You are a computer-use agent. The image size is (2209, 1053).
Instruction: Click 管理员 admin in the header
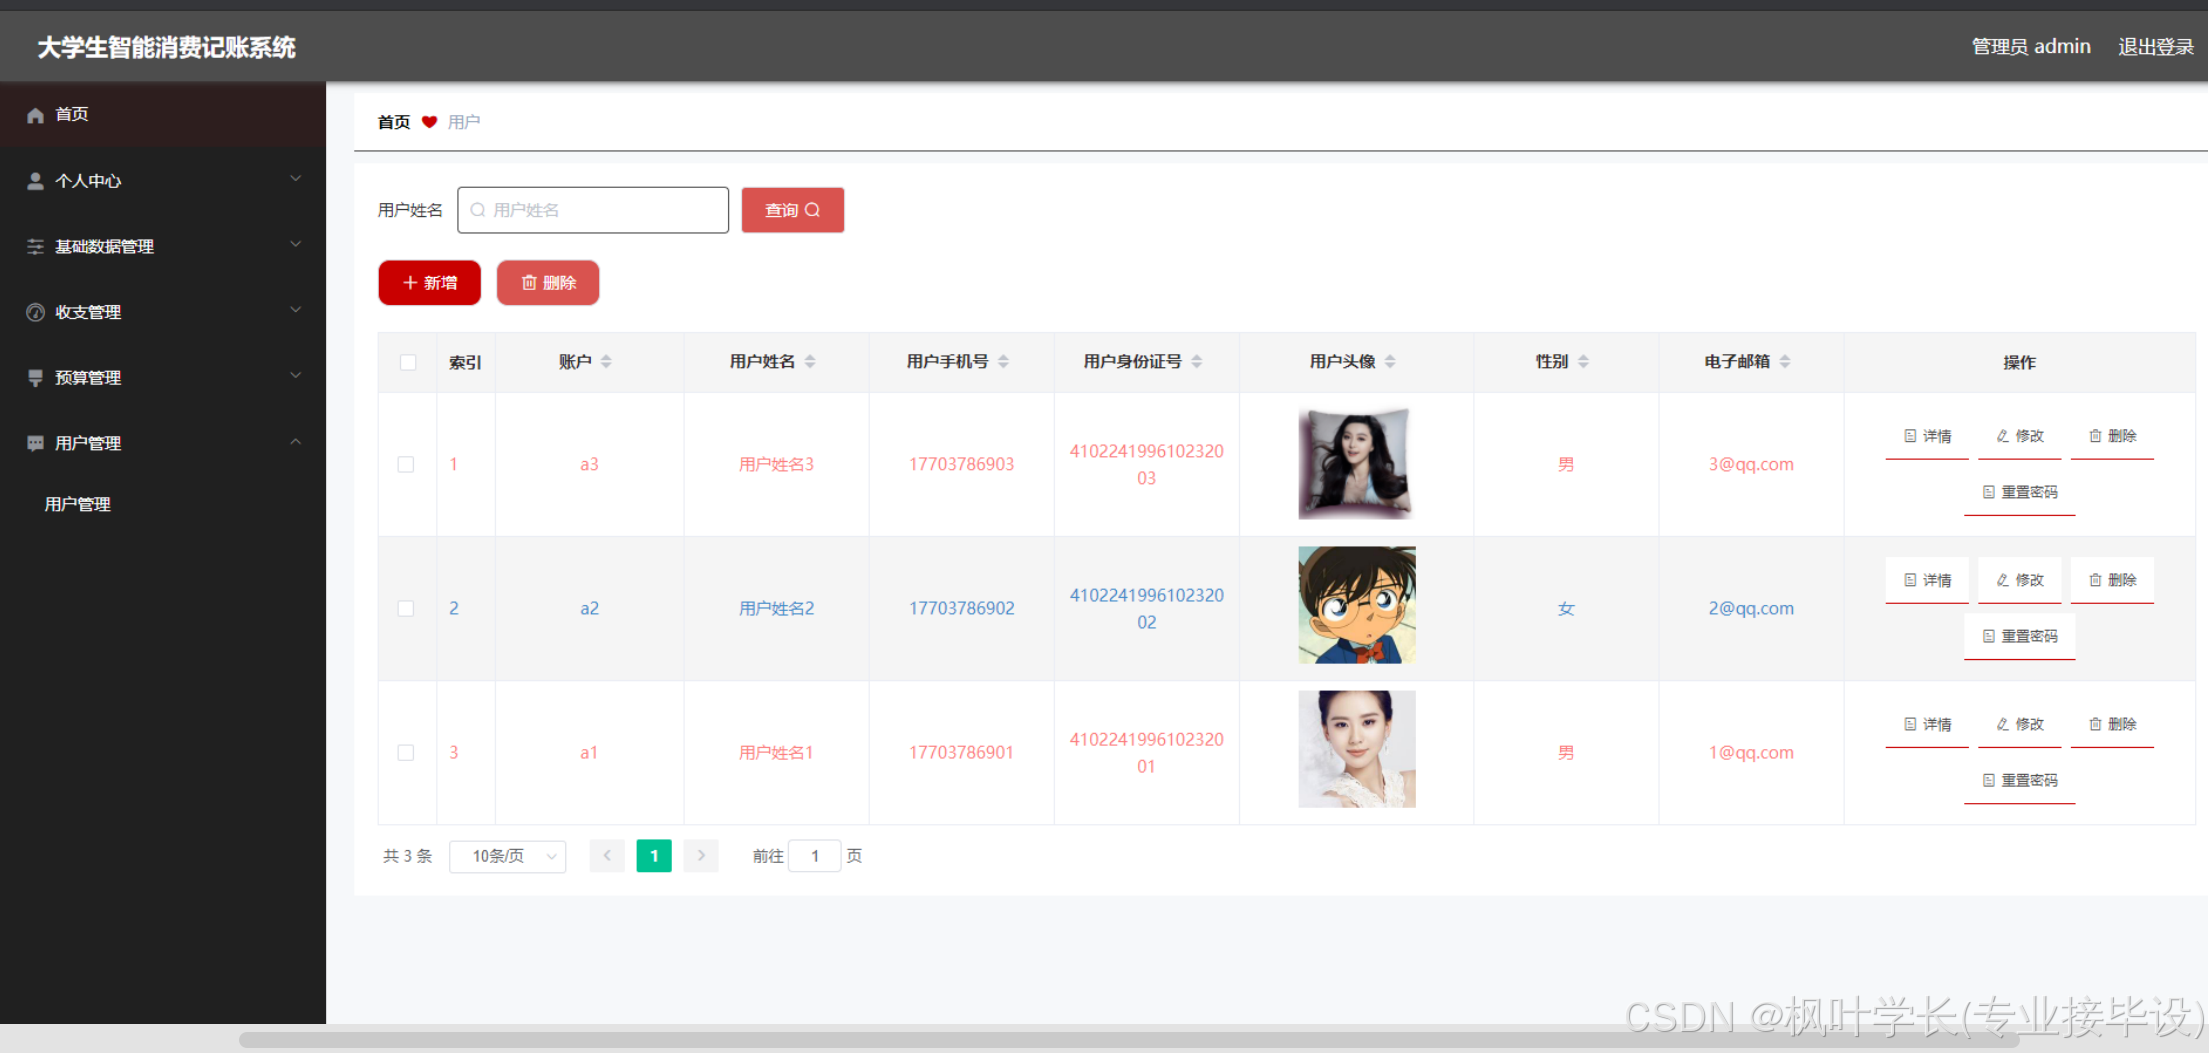2031,47
